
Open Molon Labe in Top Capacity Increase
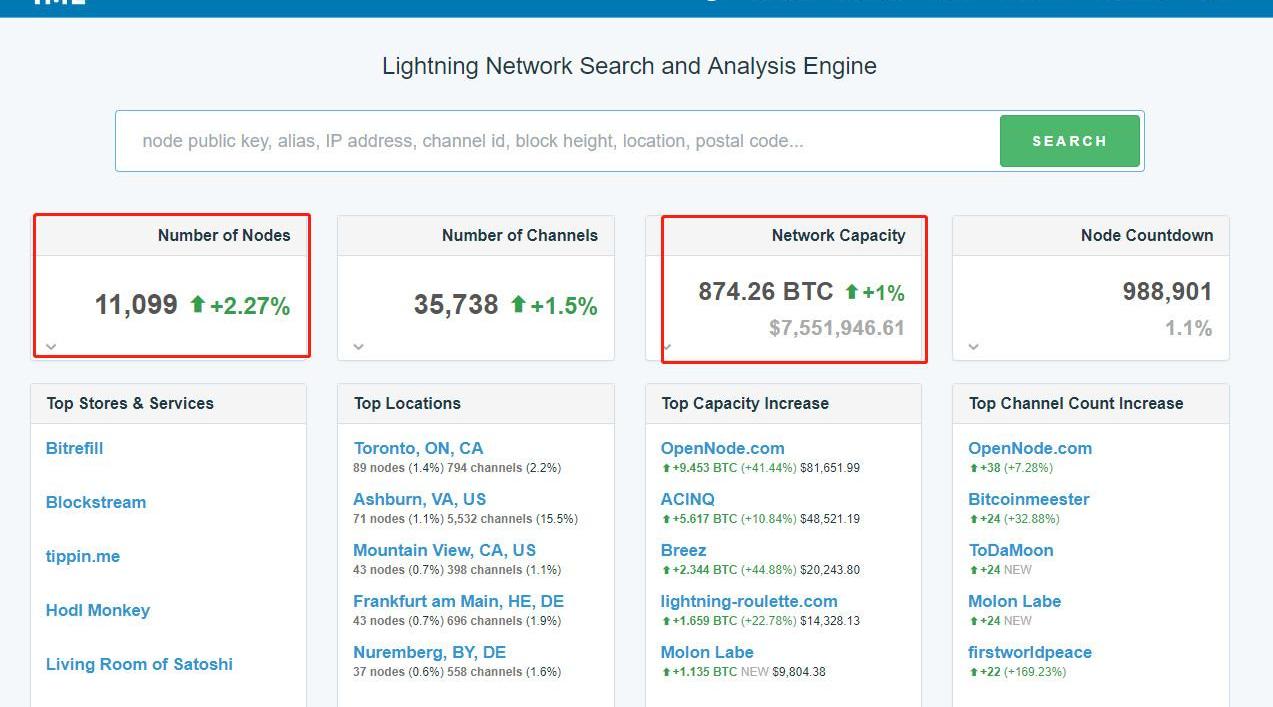pos(707,652)
